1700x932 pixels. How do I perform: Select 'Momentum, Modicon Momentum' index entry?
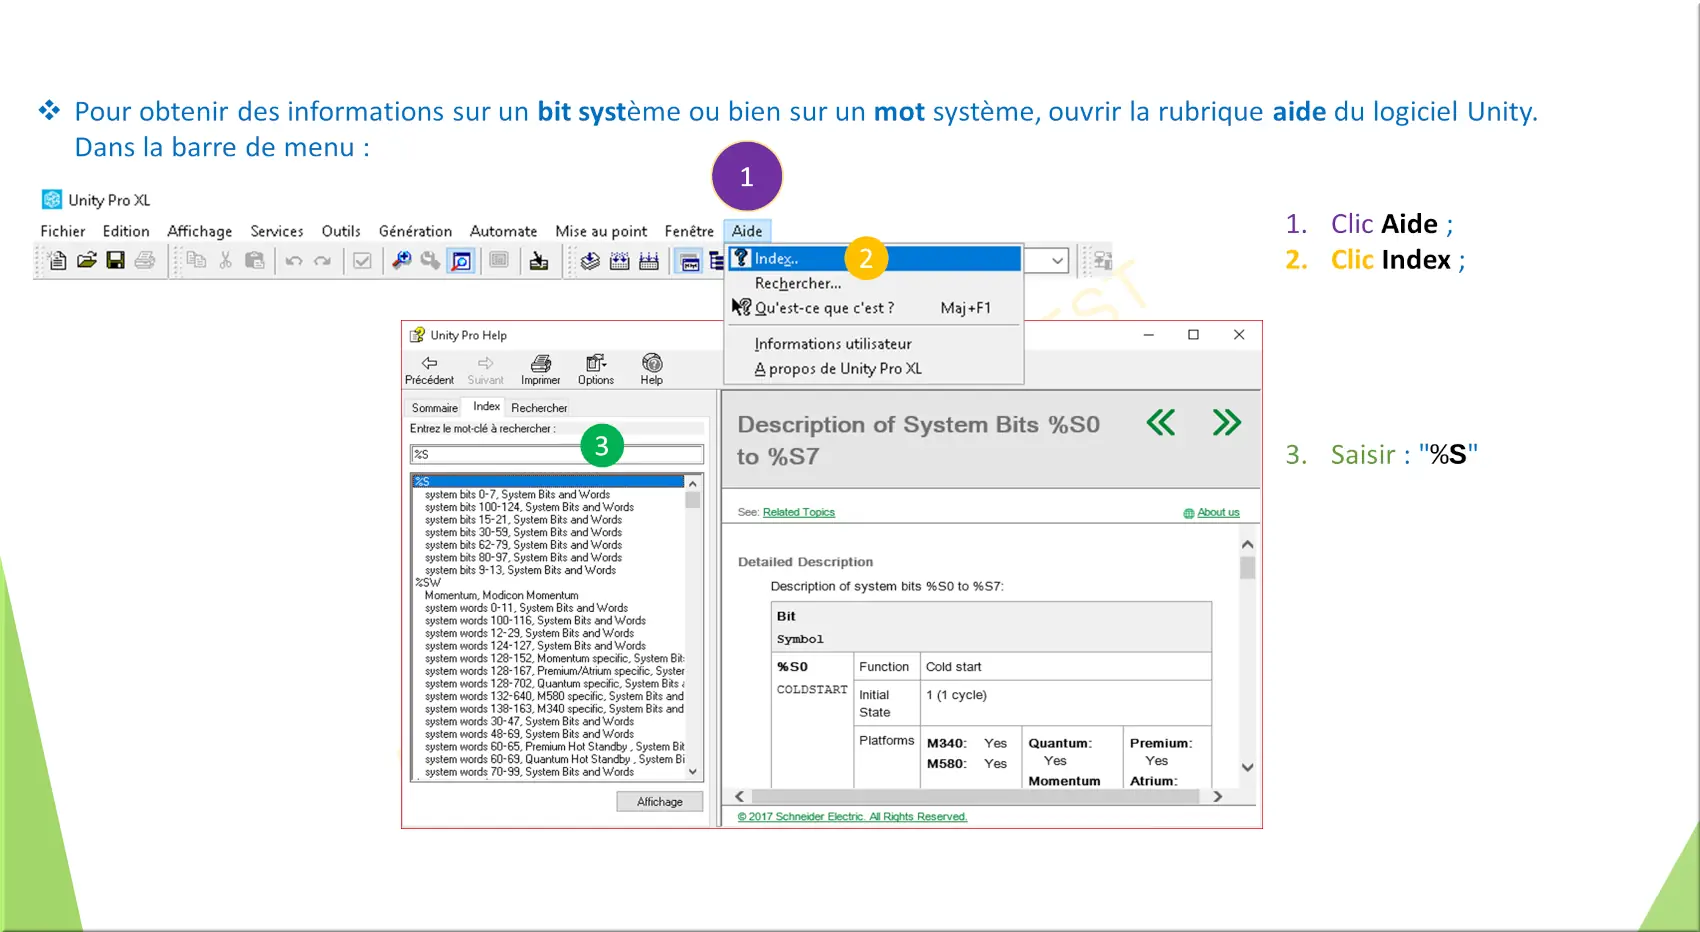point(501,595)
